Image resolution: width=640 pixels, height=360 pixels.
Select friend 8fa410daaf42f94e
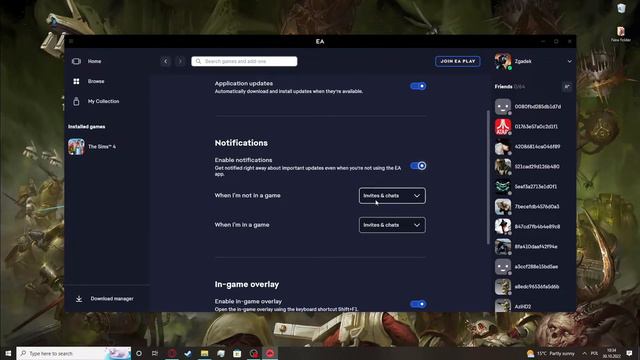[536, 247]
